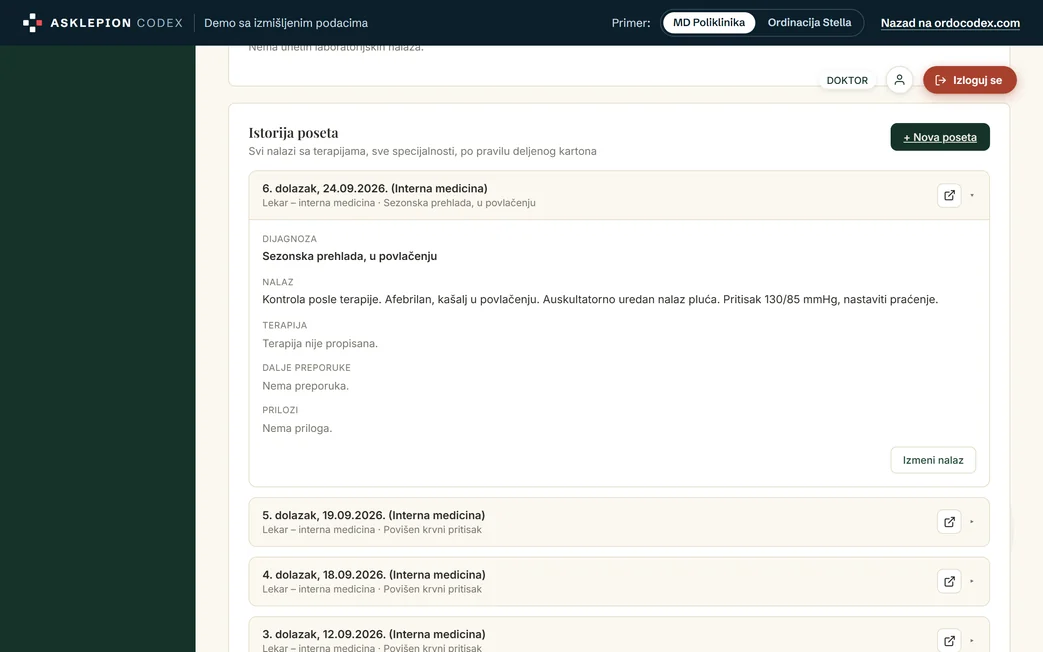
Task: Click the DALJE PREPORUKE field label
Action: [306, 367]
